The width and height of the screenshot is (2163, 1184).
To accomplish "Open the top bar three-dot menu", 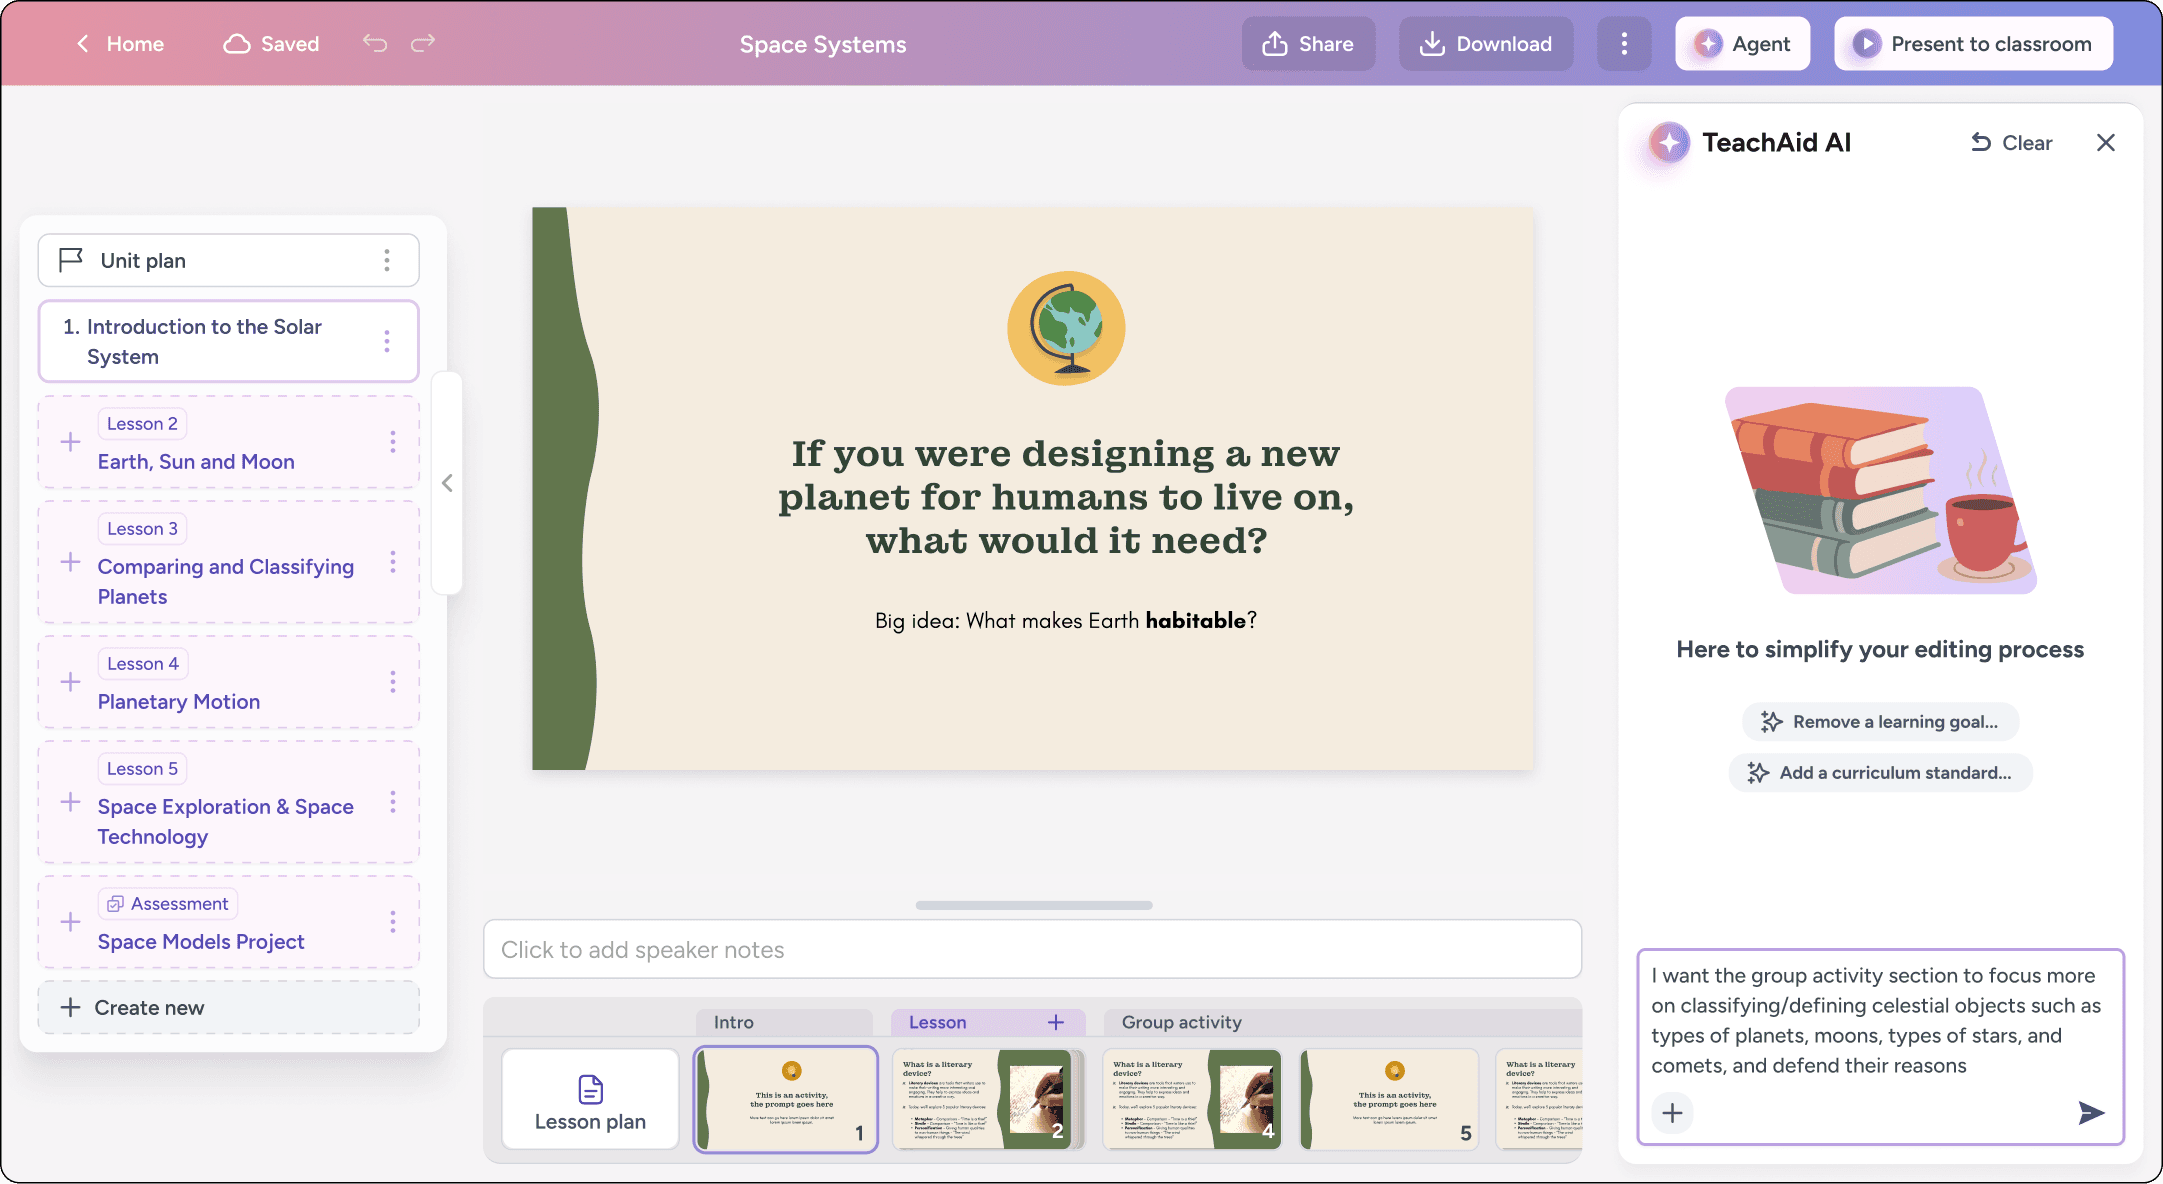I will 1623,44.
